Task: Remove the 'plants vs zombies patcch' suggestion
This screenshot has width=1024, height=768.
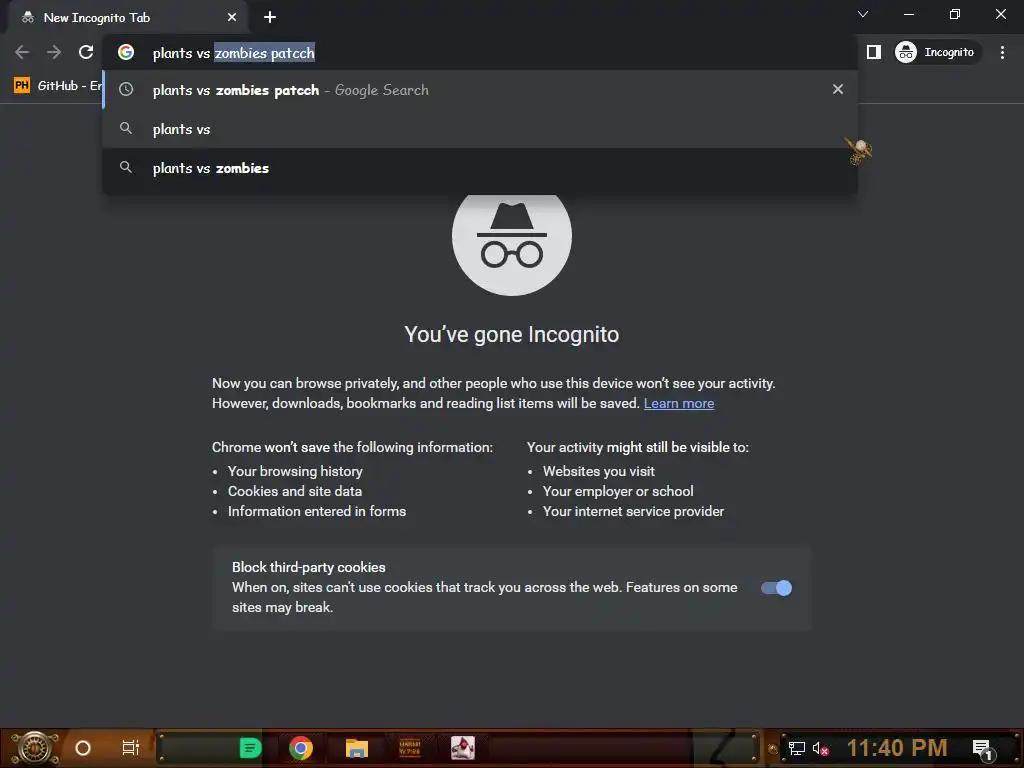Action: [838, 89]
